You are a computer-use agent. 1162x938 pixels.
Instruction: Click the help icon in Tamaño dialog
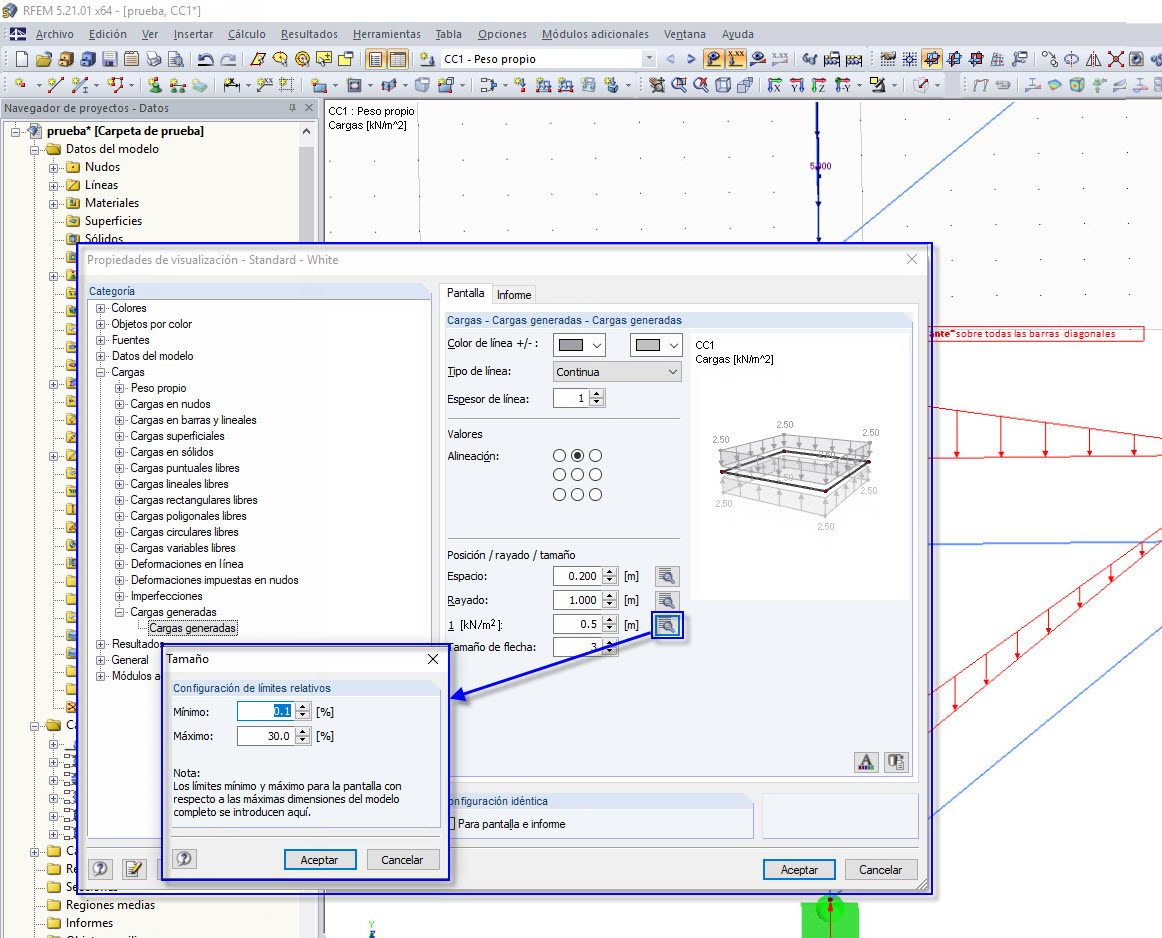tap(185, 859)
